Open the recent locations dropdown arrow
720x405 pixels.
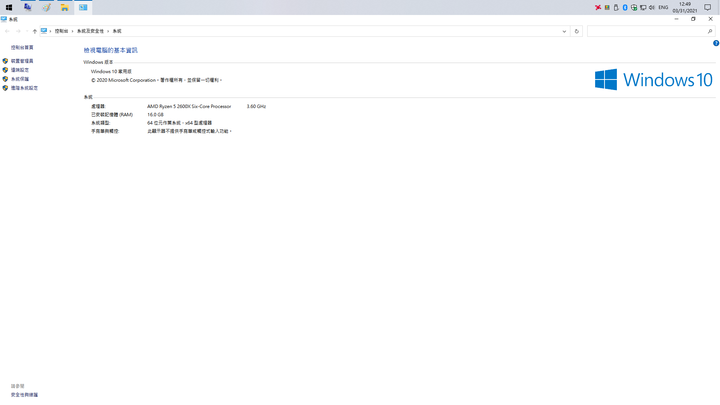point(27,31)
